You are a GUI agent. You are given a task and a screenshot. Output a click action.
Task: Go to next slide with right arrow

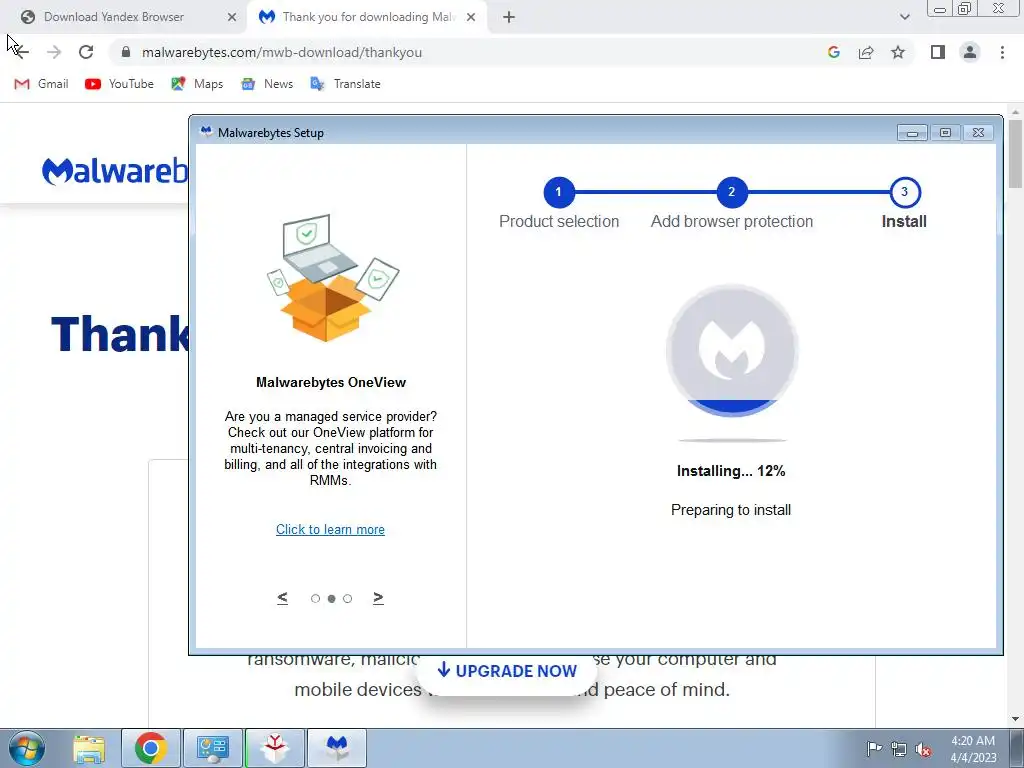coord(378,598)
